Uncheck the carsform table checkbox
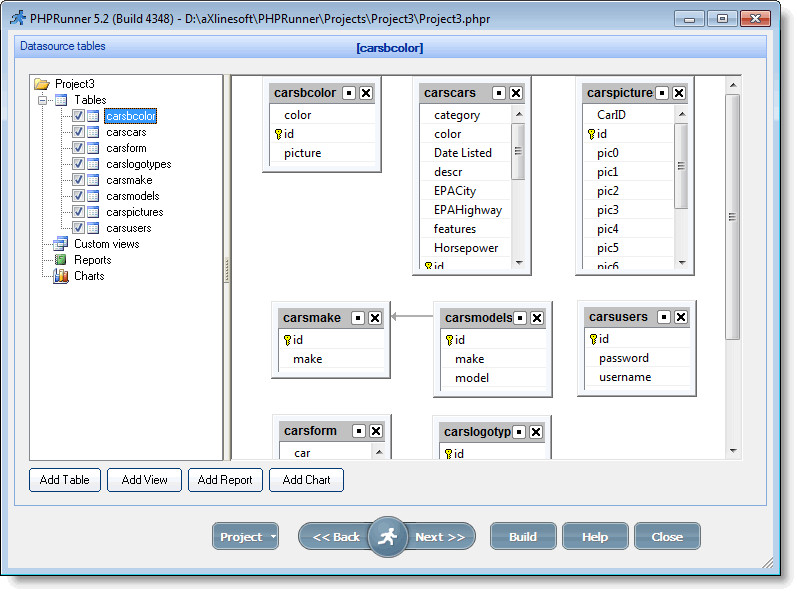 [78, 148]
